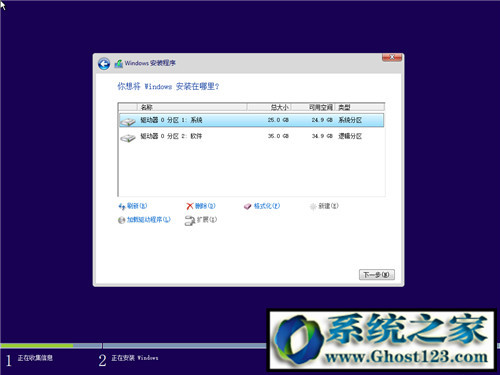Click the 25.0 GB total size value
500x375 pixels.
coord(278,120)
